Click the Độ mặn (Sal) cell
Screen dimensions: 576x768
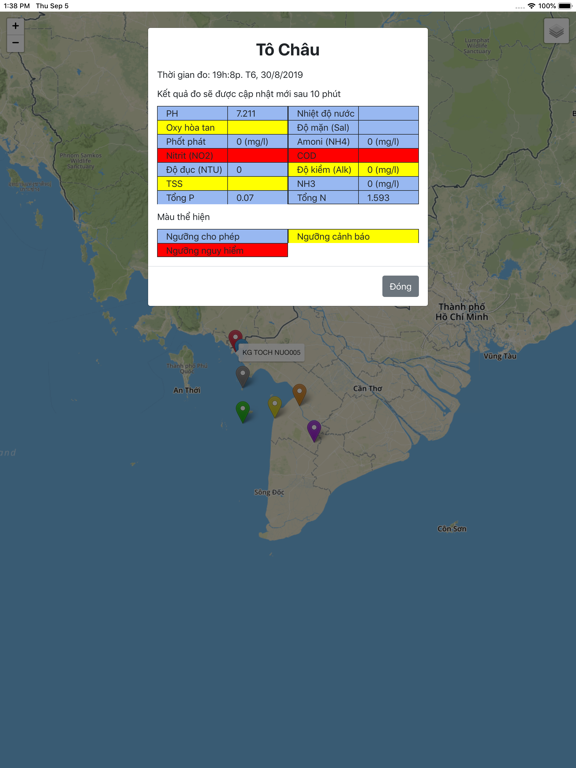[323, 127]
